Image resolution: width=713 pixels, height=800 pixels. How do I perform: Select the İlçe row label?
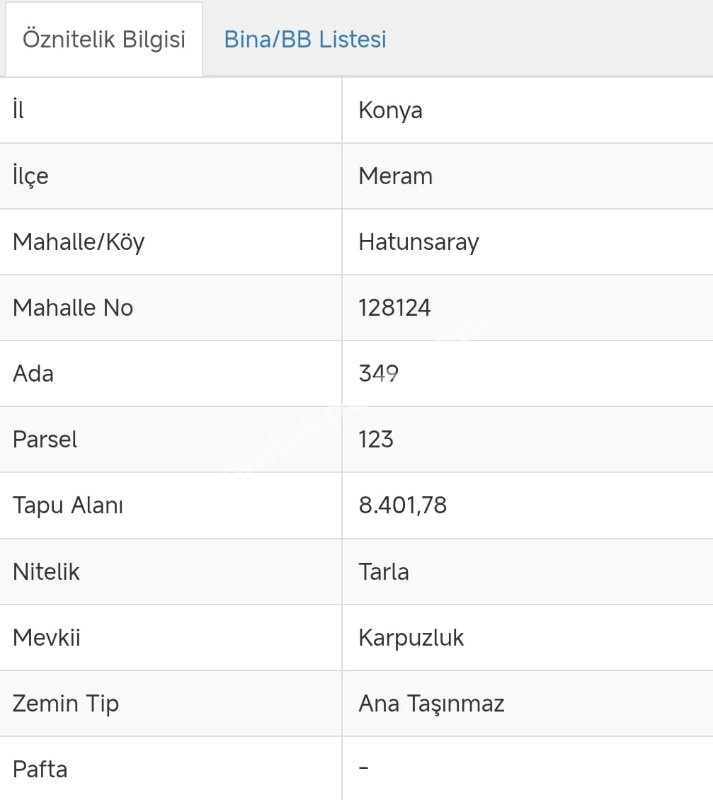pyautogui.click(x=30, y=176)
